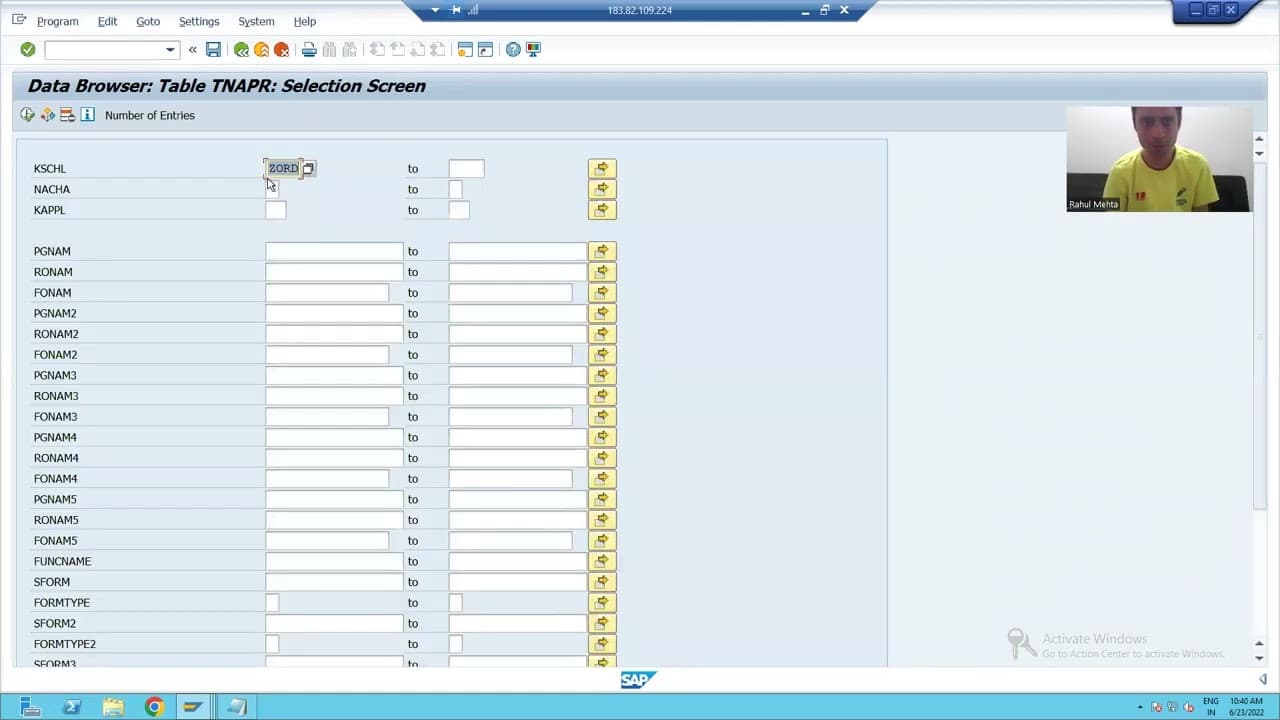This screenshot has height=720, width=1280.
Task: Click the FORMTYPE single-character input field
Action: (x=272, y=602)
